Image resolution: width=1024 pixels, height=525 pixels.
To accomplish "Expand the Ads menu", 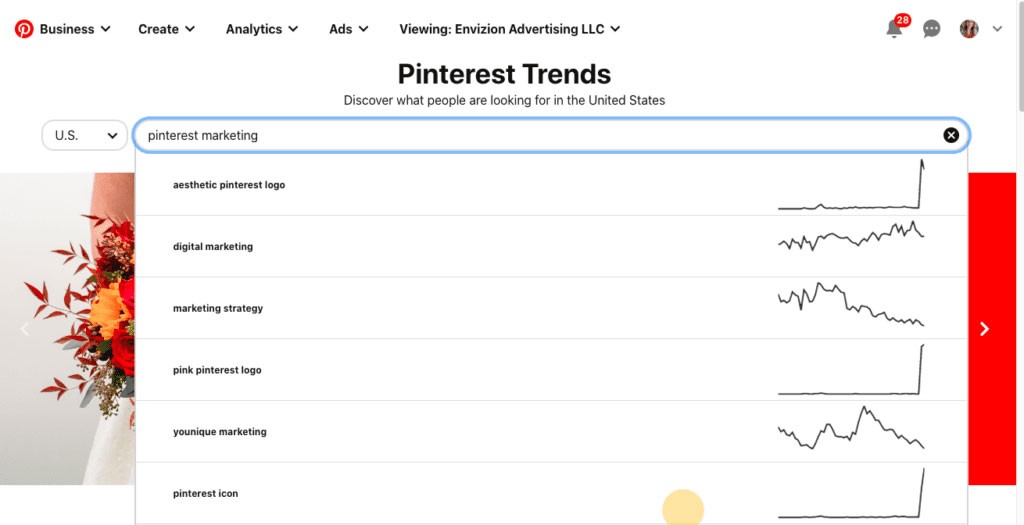I will point(349,29).
